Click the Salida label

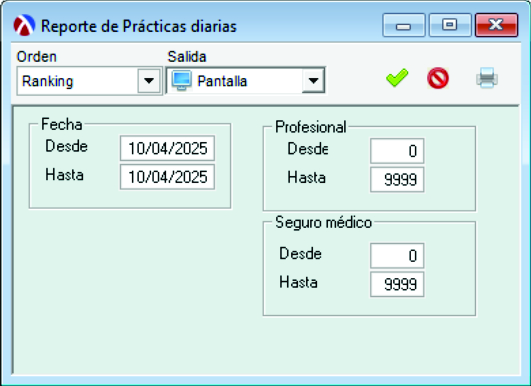point(187,57)
